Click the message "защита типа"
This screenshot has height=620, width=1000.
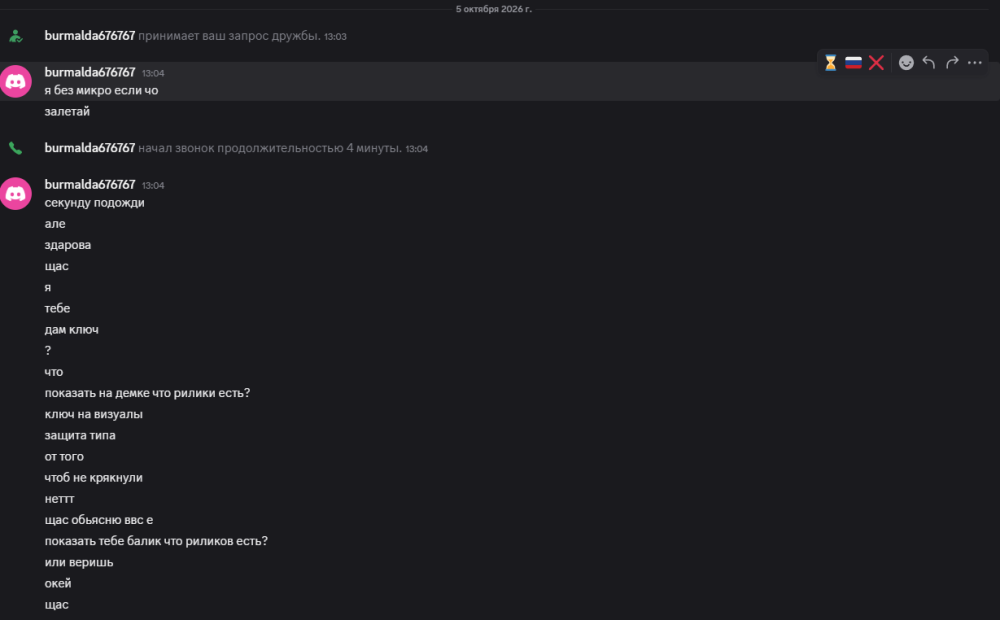pos(80,436)
